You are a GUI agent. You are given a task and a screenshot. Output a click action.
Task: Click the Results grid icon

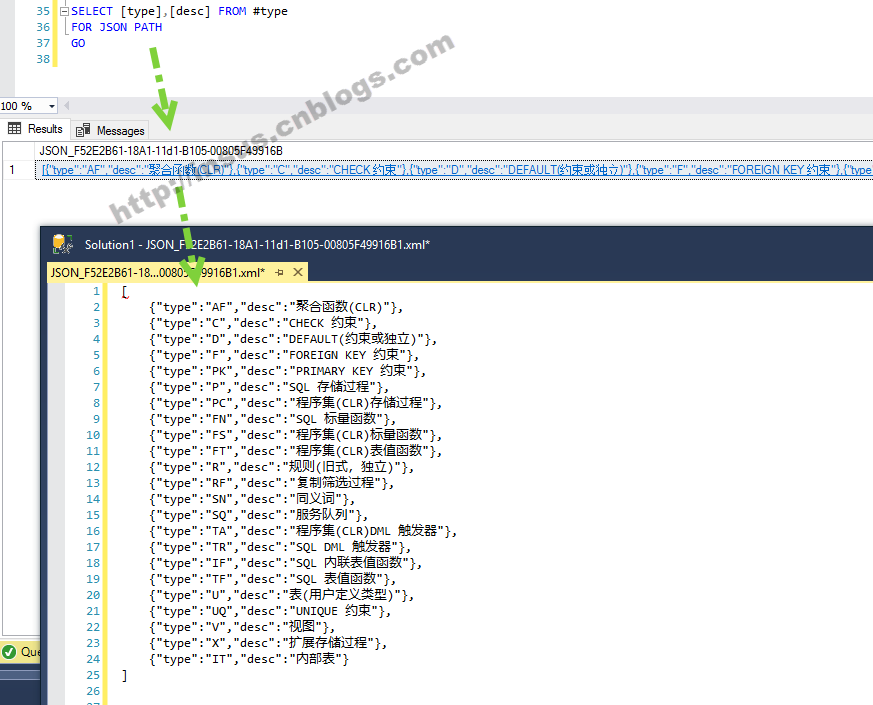point(15,129)
